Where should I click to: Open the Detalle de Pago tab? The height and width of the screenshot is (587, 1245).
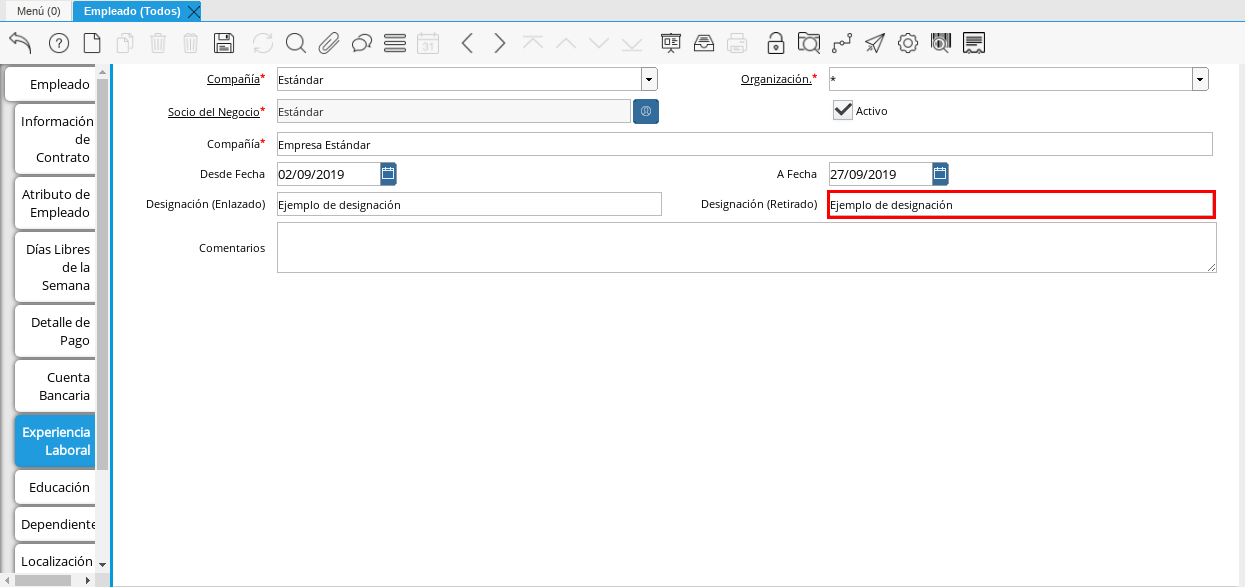[x=55, y=331]
